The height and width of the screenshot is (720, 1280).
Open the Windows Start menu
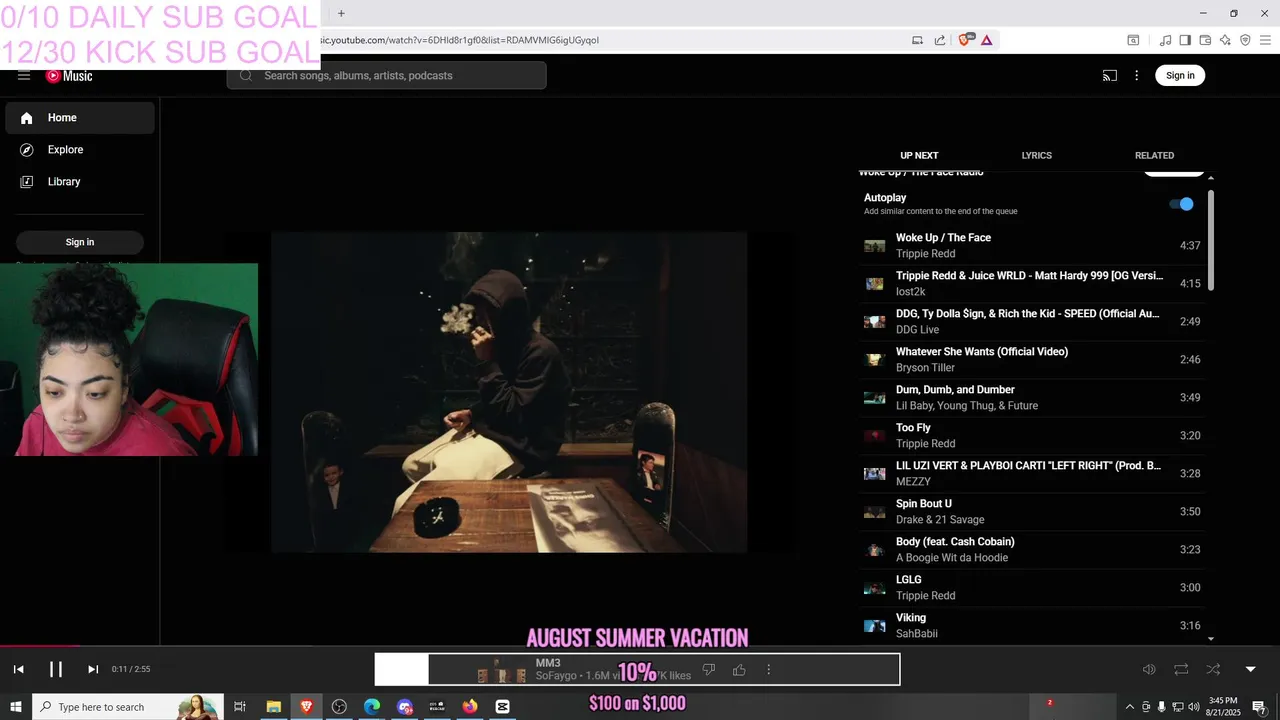pos(15,707)
